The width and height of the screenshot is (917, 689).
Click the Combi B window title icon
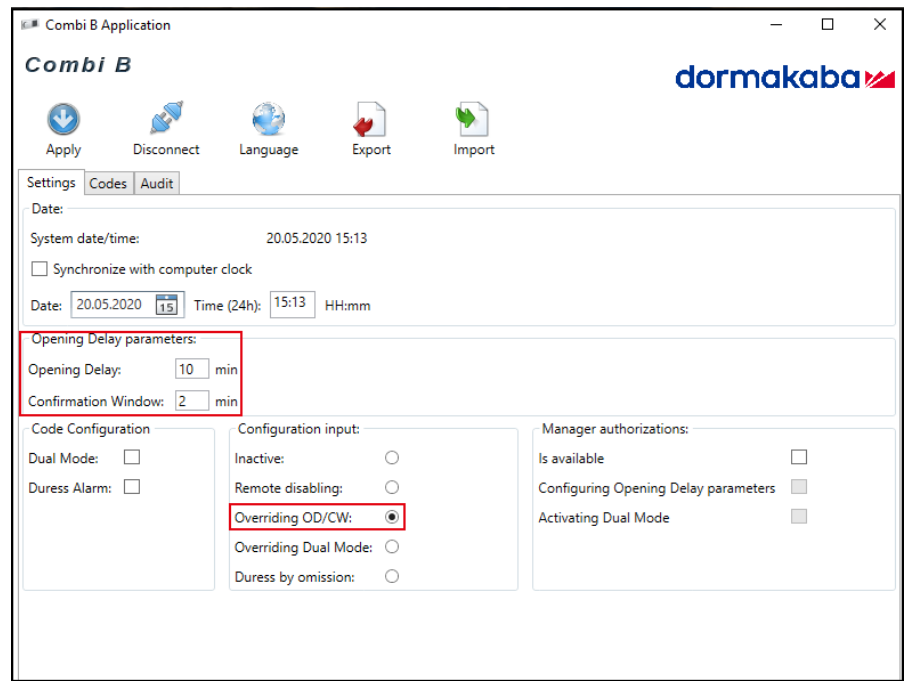tap(29, 25)
